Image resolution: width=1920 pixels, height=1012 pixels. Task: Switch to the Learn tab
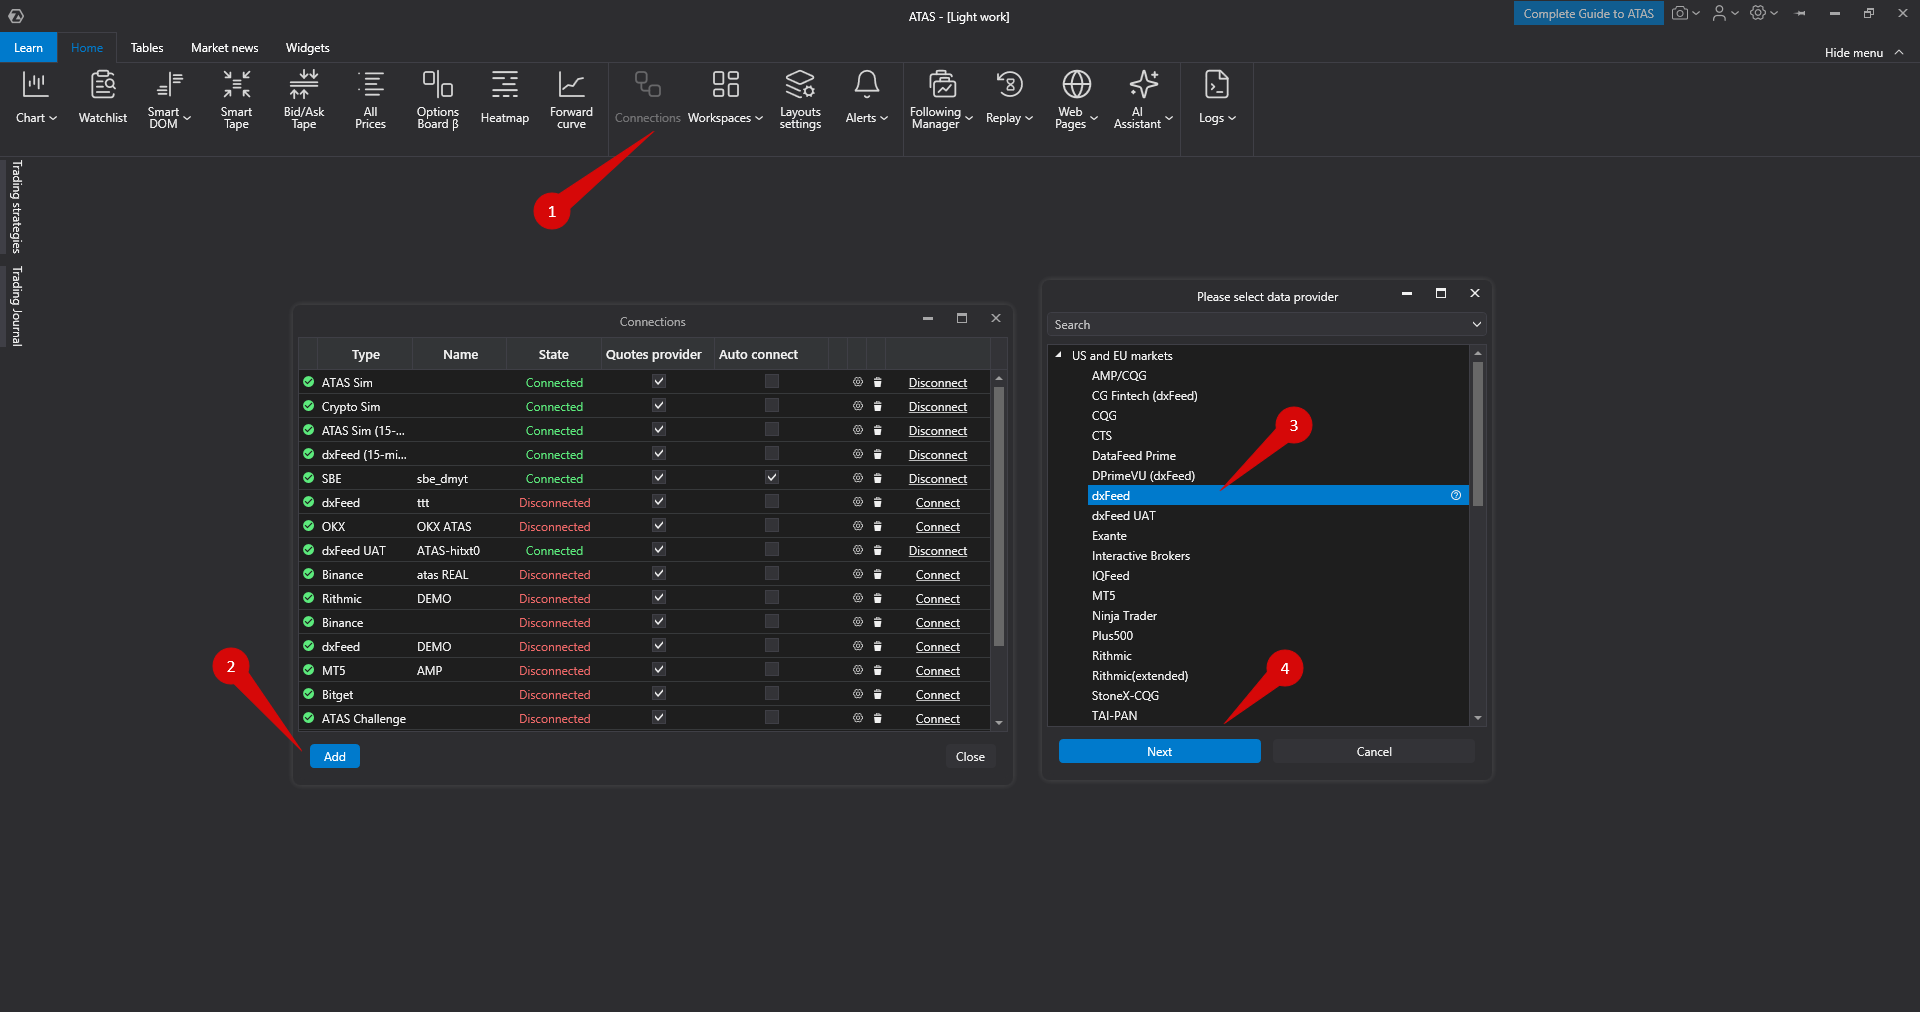tap(28, 48)
